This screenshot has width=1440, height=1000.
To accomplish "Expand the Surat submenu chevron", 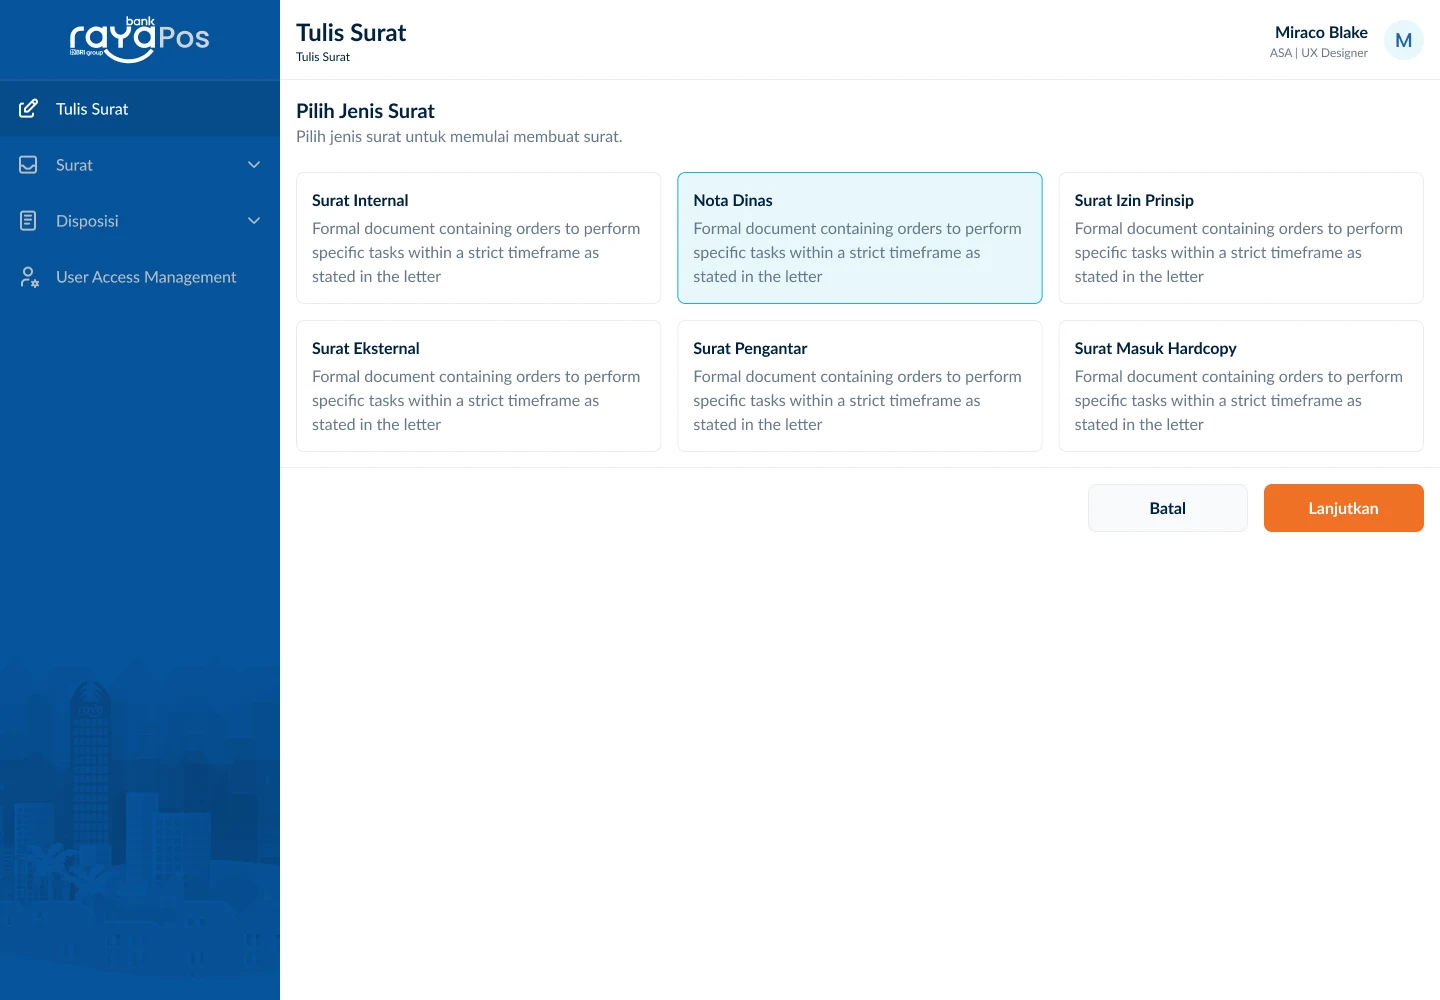I will tap(254, 165).
